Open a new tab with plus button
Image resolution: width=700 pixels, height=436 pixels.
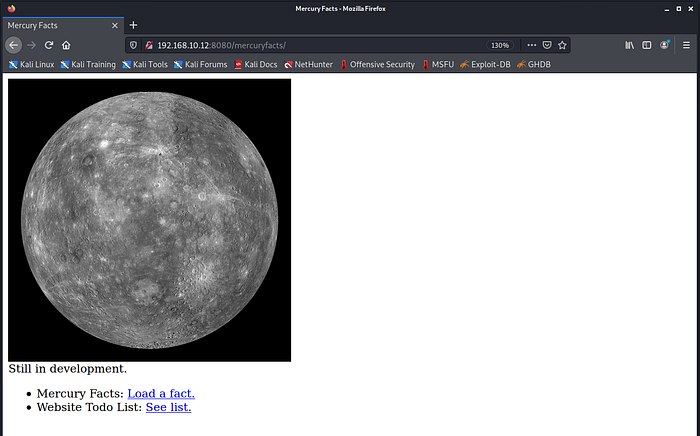[134, 25]
